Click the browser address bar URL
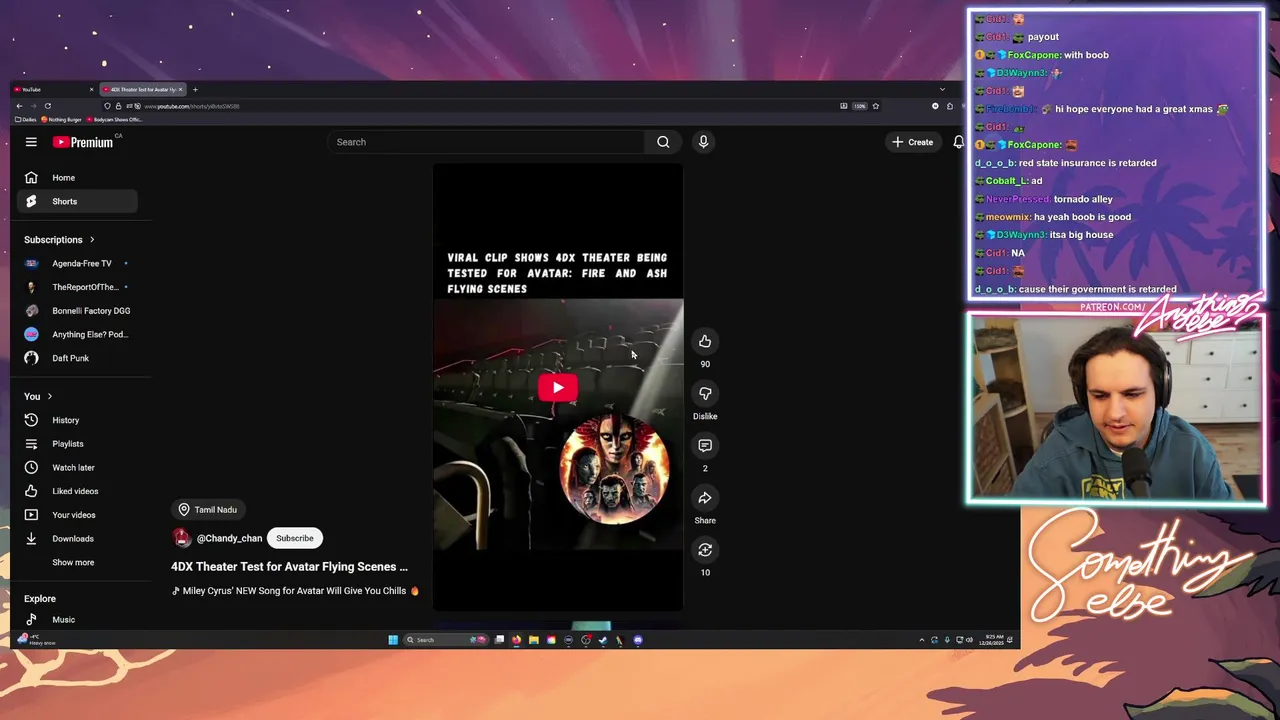 click(192, 106)
